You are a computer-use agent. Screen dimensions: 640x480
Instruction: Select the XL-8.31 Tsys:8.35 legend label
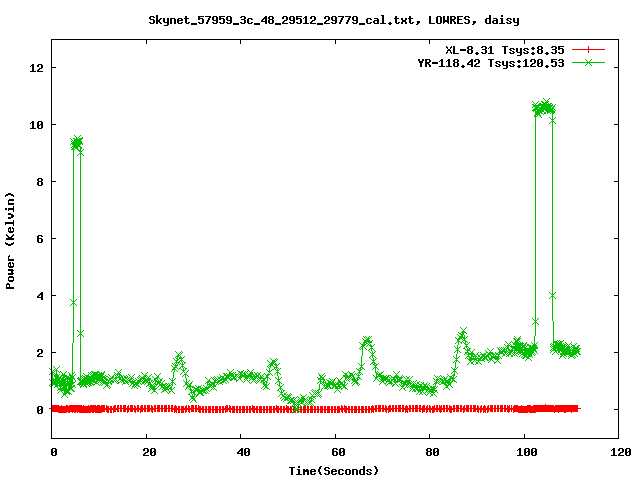point(505,50)
